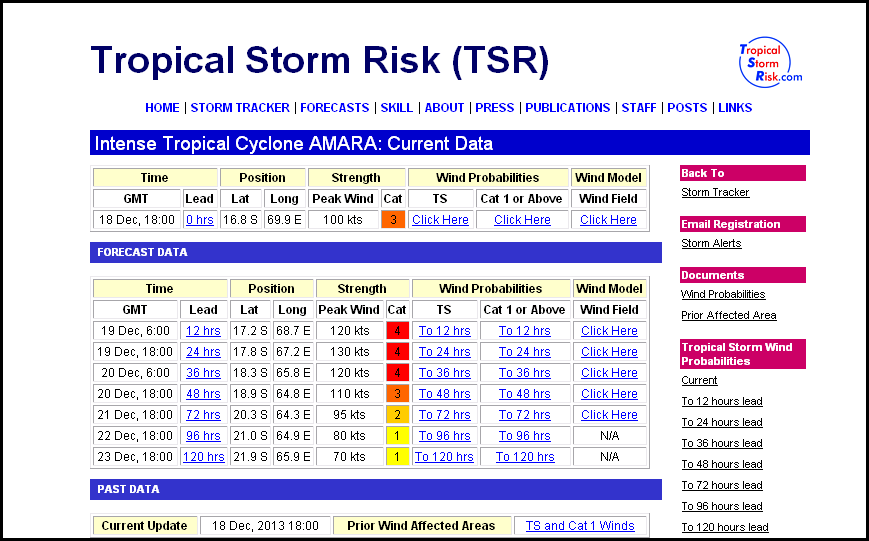This screenshot has height=541, width=869.
Task: Click red Cat 4 cell for 130 kts row
Action: (397, 351)
